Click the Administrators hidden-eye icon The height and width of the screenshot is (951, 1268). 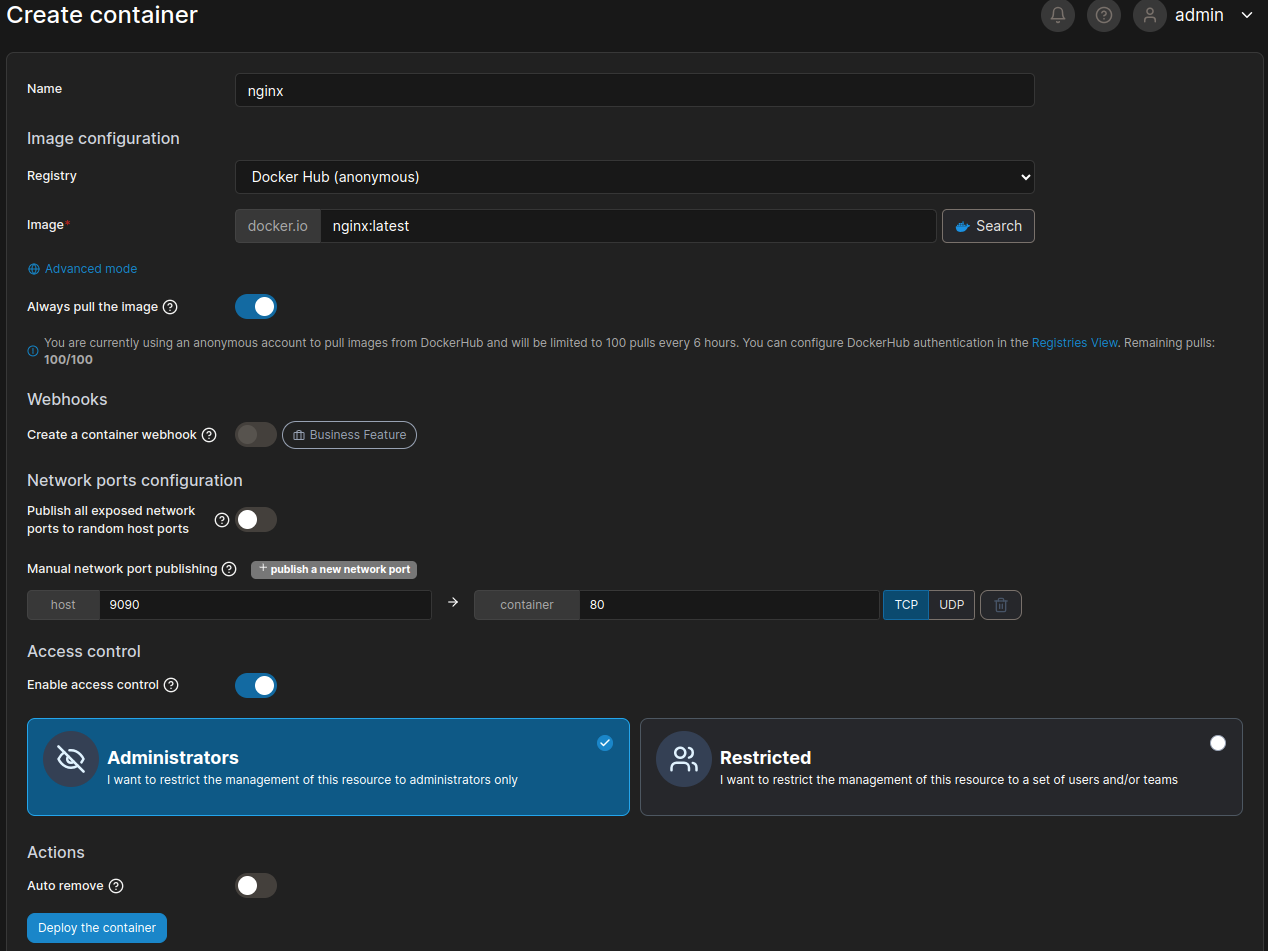71,759
